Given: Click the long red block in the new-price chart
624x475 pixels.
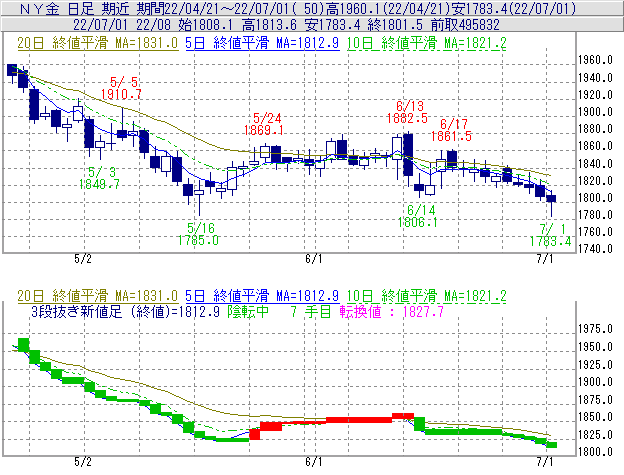Looking at the screenshot, I should pos(359,420).
